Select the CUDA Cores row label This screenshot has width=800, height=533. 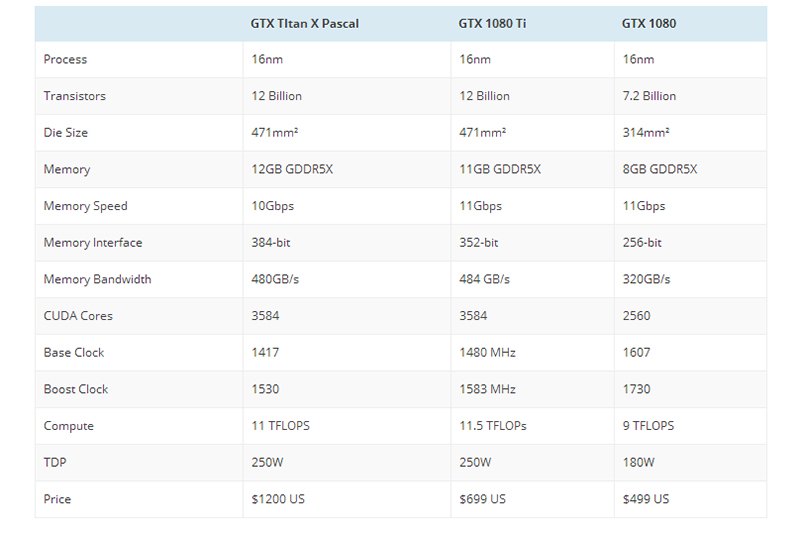78,316
